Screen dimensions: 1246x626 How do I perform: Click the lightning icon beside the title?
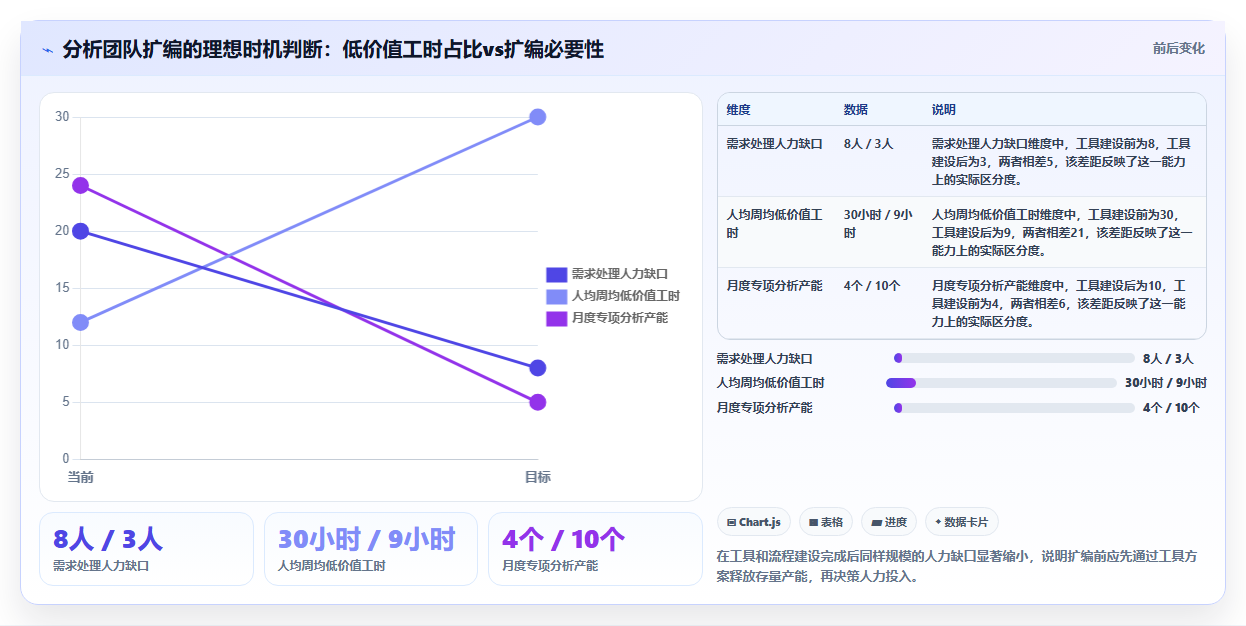coord(47,50)
